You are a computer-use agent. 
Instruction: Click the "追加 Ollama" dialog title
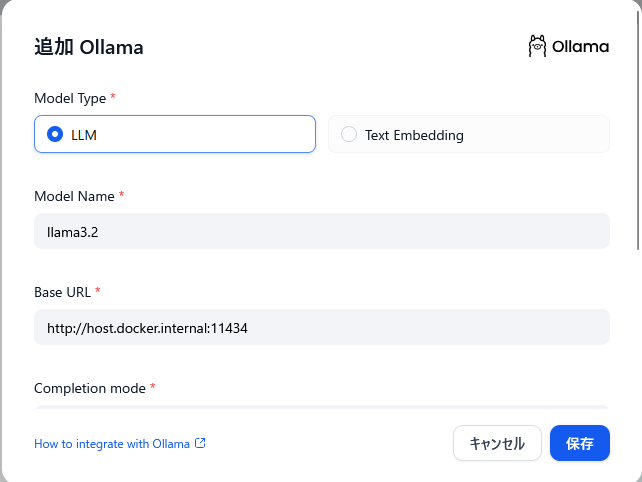[x=89, y=47]
